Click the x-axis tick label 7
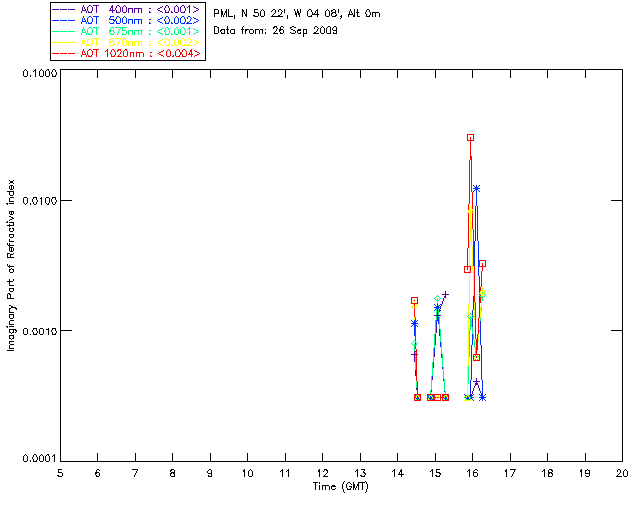 [135, 473]
